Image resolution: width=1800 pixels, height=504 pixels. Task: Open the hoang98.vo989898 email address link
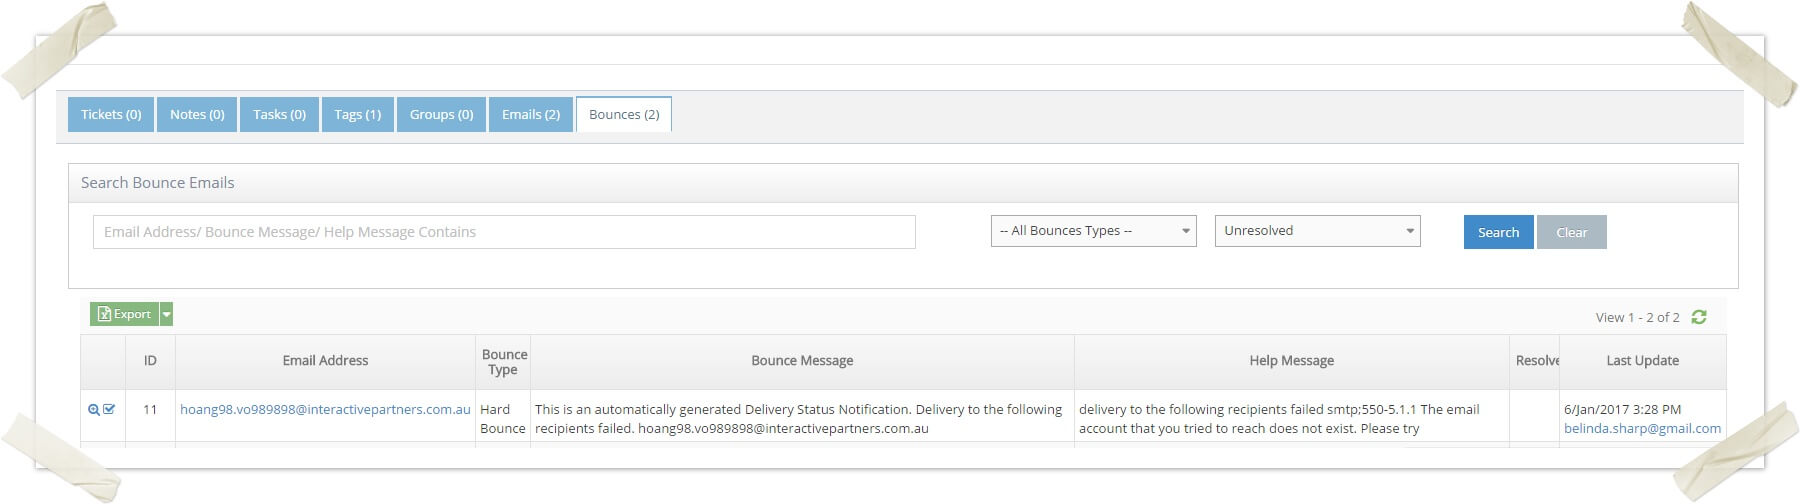pyautogui.click(x=325, y=409)
